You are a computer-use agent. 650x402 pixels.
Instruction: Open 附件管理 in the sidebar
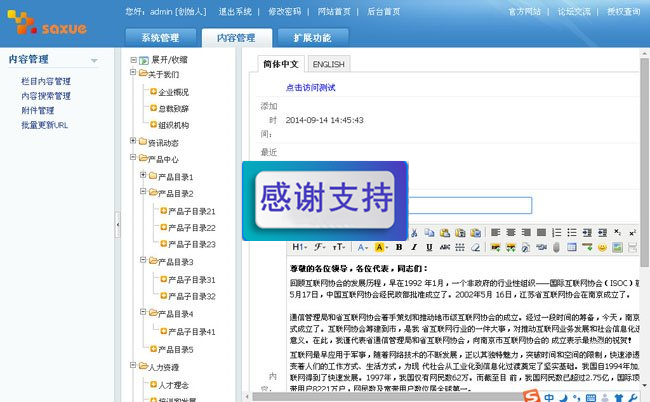point(38,110)
